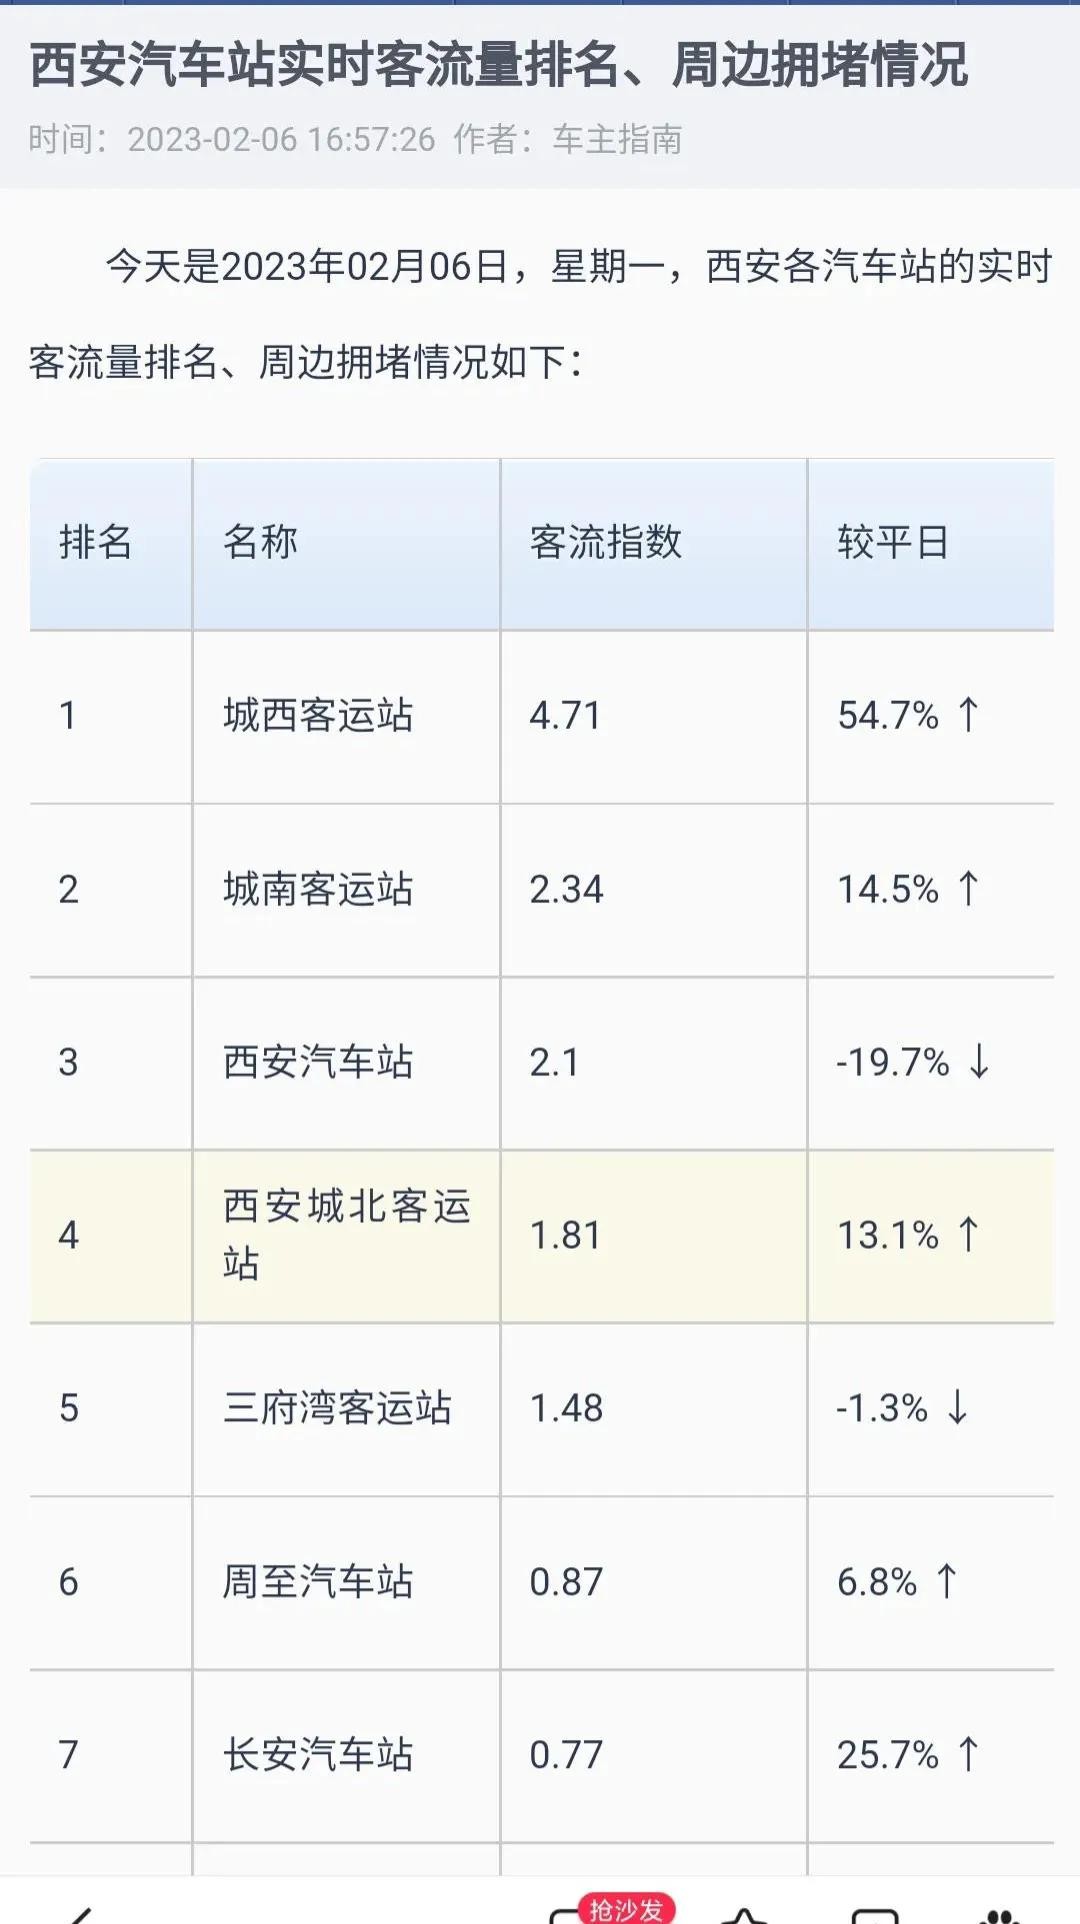This screenshot has height=1924, width=1080.
Task: Select the highlighted 西安城北客运站 row name
Action: [345, 1235]
